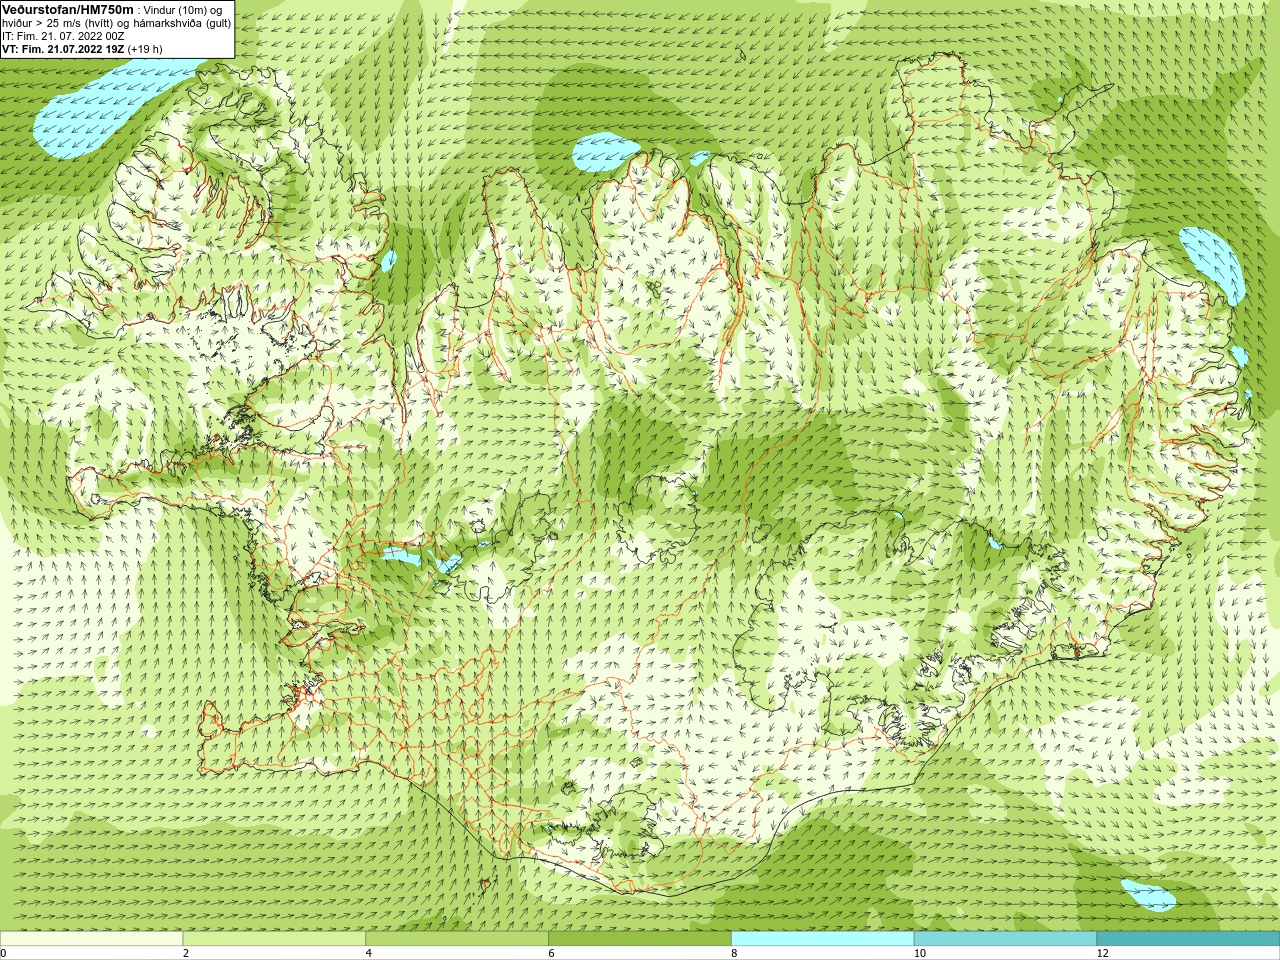Screen dimensions: 1280x960
Task: Click the 8–10 m/s light cyan legend swatch
Action: (823, 939)
